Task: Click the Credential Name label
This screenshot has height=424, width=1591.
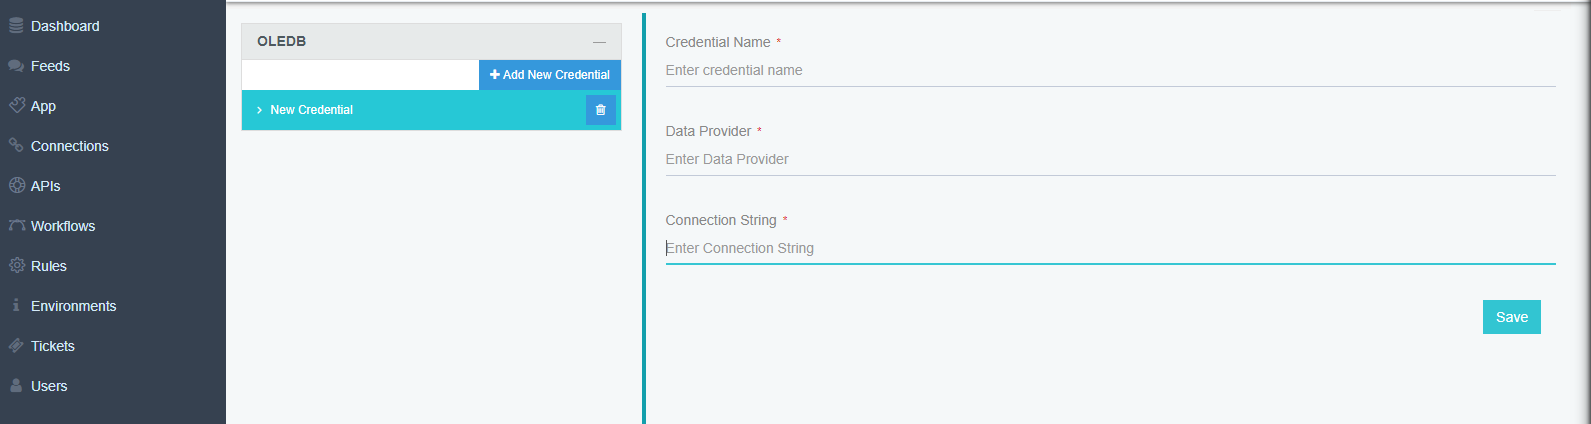Action: pyautogui.click(x=718, y=42)
